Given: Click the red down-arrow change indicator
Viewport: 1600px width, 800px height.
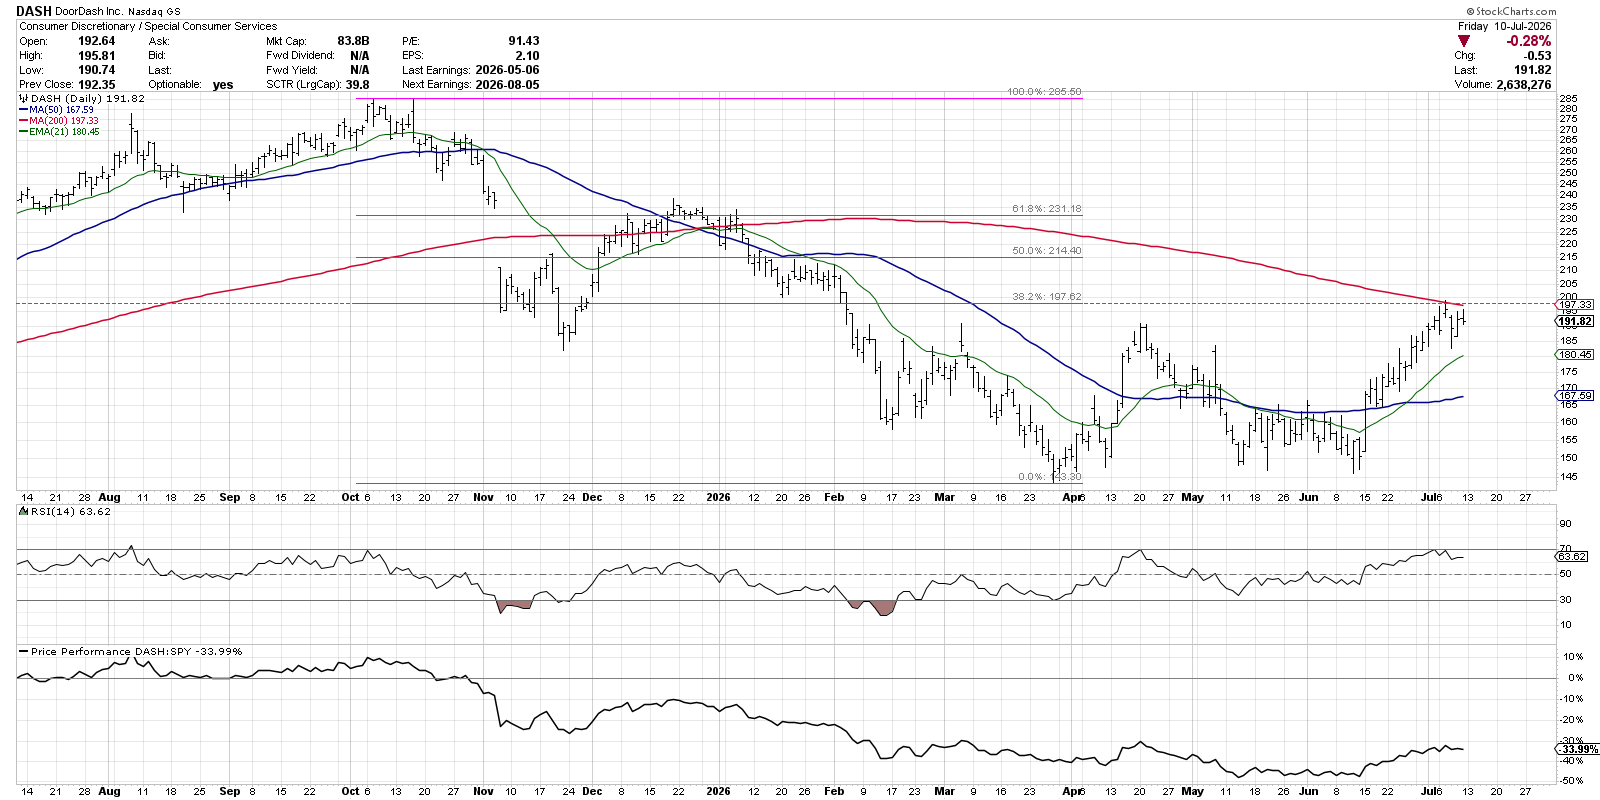Looking at the screenshot, I should 1464,41.
